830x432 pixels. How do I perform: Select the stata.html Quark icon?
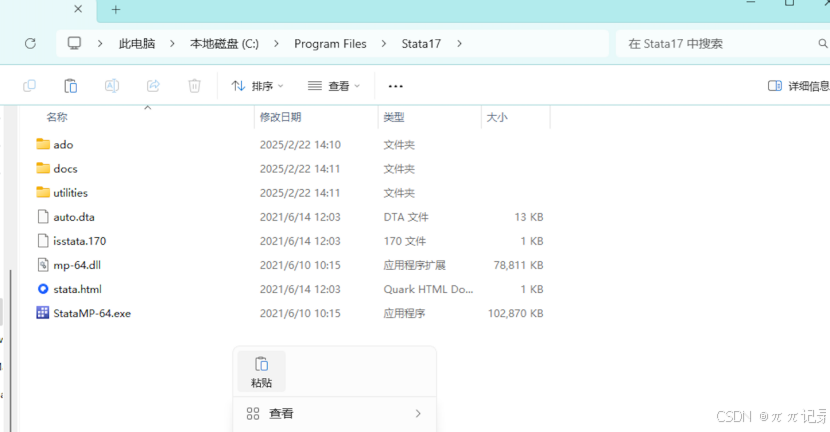click(x=43, y=289)
